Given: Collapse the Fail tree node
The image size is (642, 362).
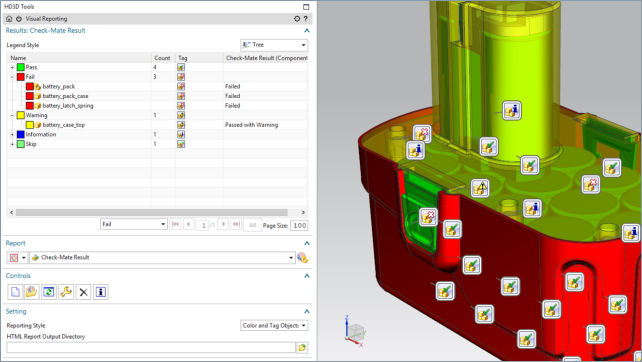Looking at the screenshot, I should (x=12, y=77).
